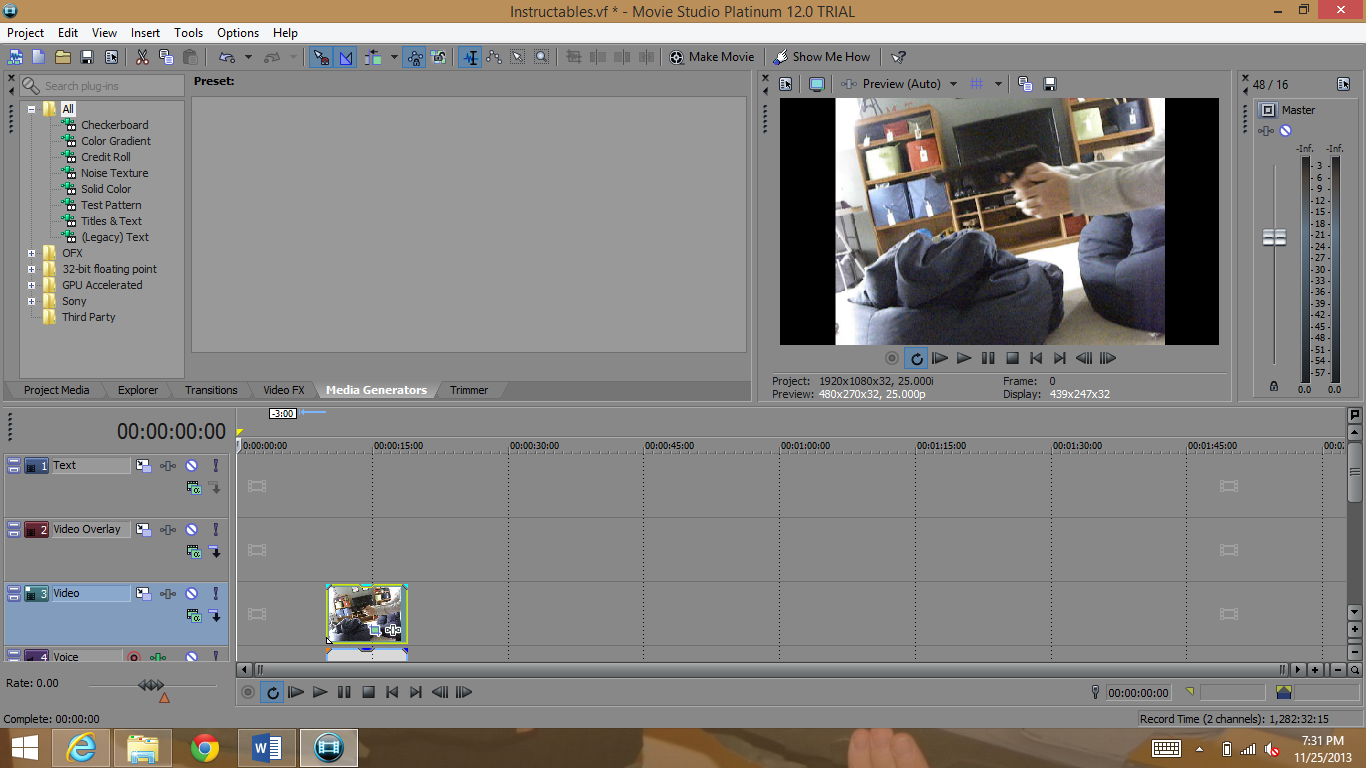Click the What's This help icon
This screenshot has height=768, width=1366.
(899, 57)
